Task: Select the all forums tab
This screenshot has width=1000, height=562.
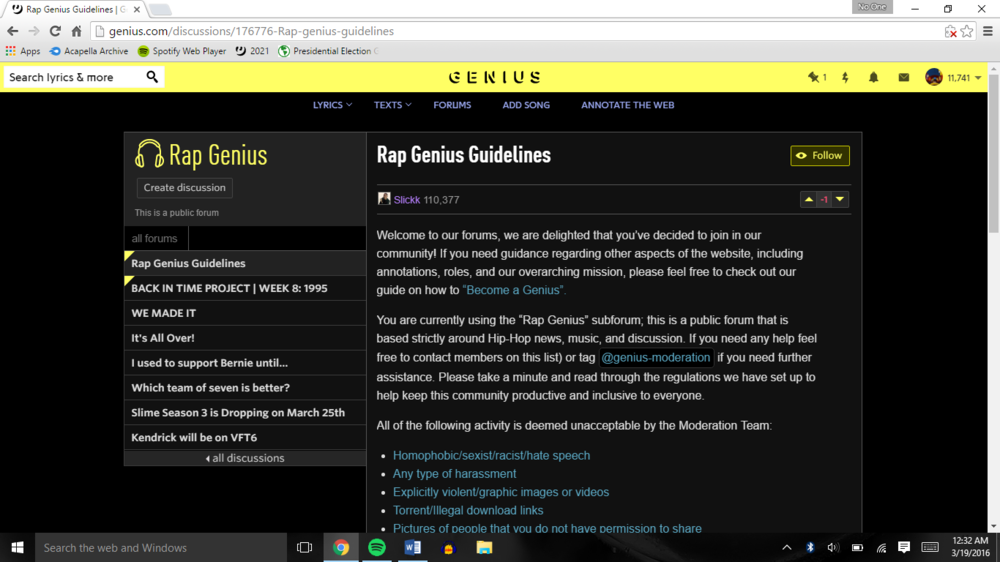Action: (x=155, y=239)
